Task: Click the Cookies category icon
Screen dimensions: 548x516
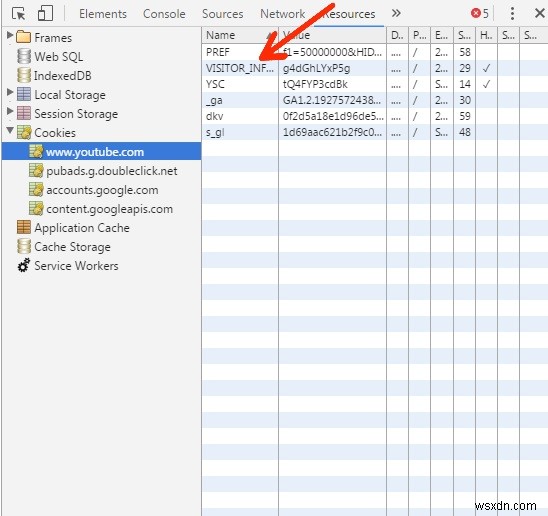Action: coord(24,132)
